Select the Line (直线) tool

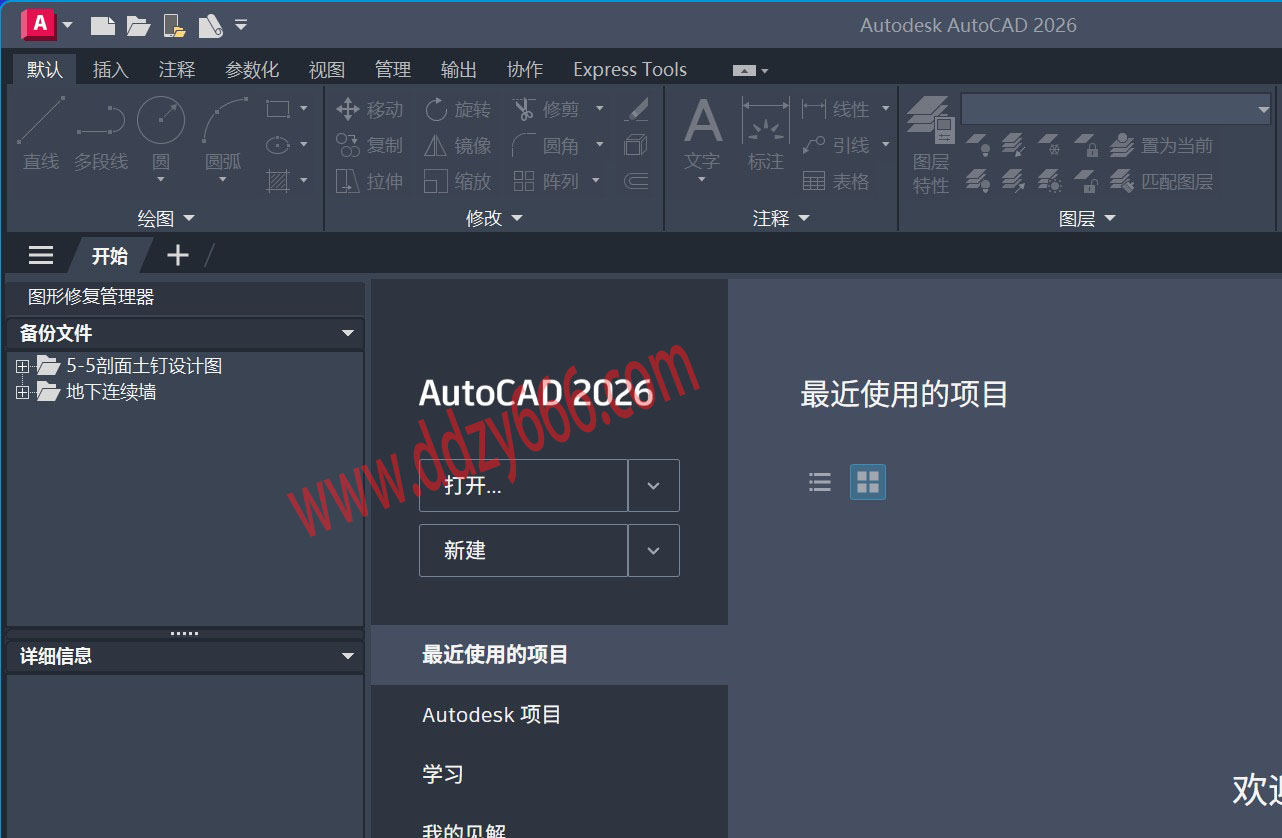pyautogui.click(x=41, y=134)
